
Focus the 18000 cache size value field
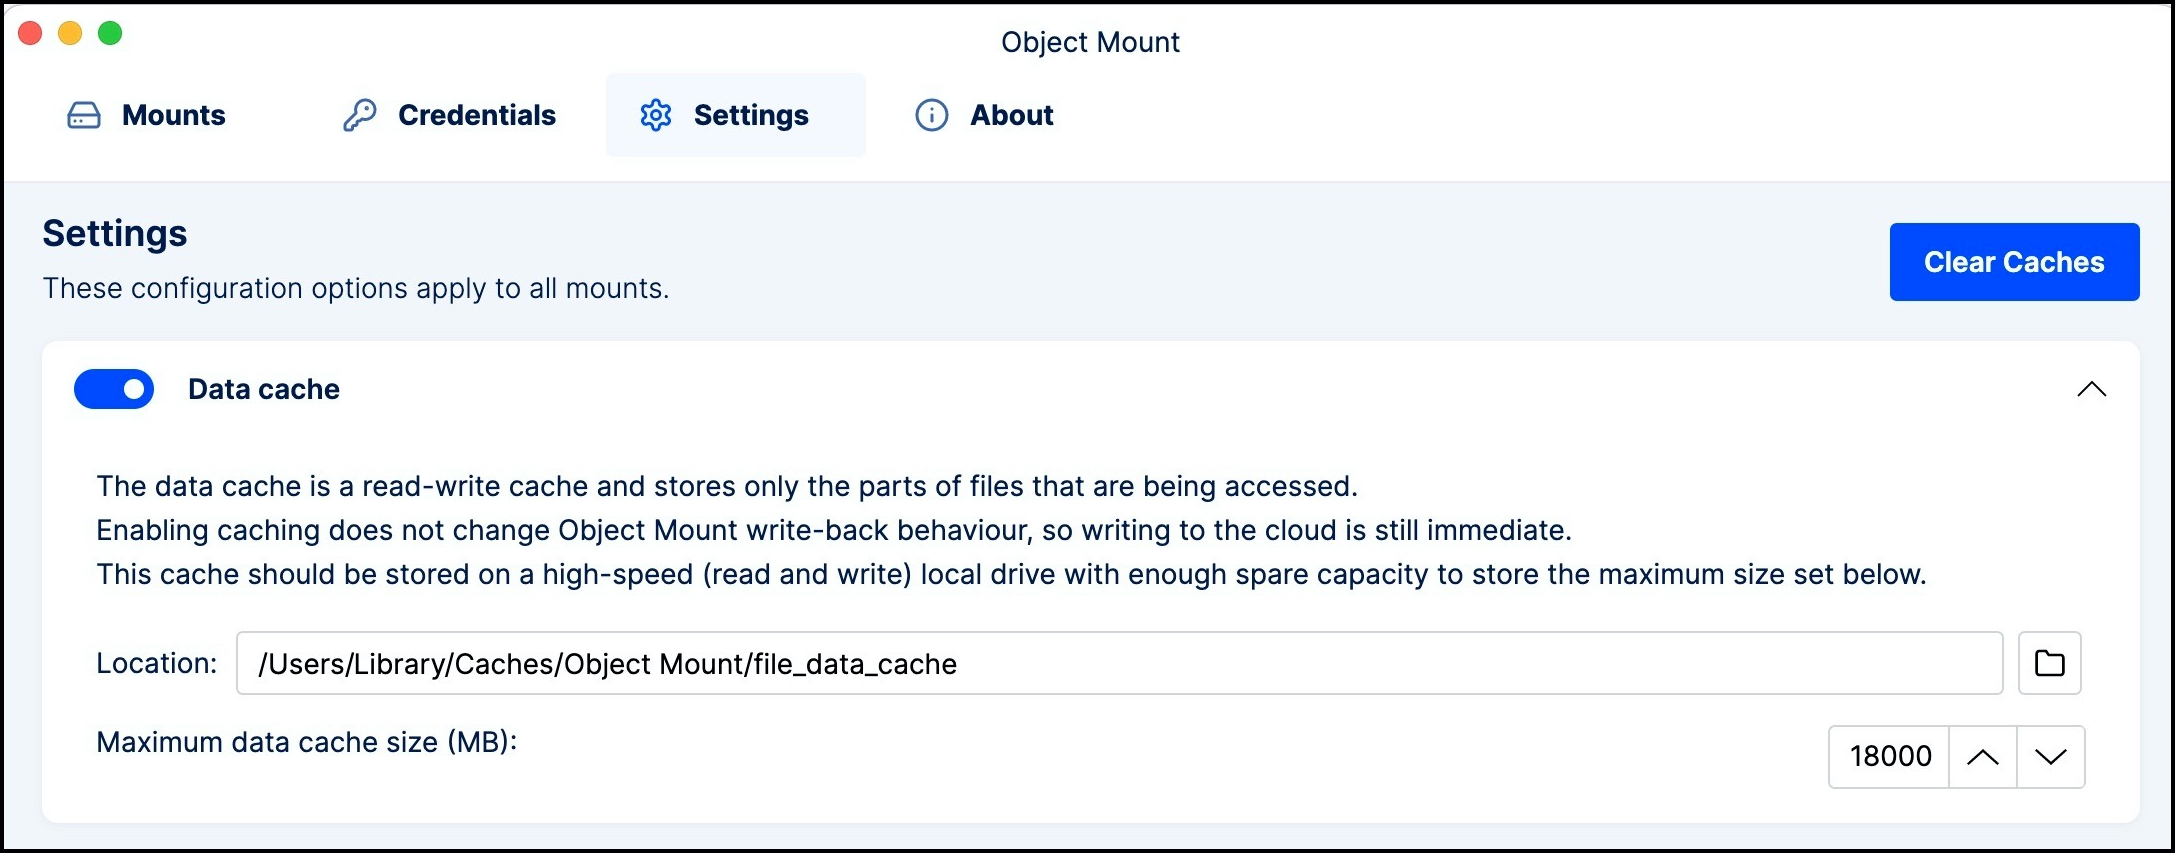pos(1890,757)
